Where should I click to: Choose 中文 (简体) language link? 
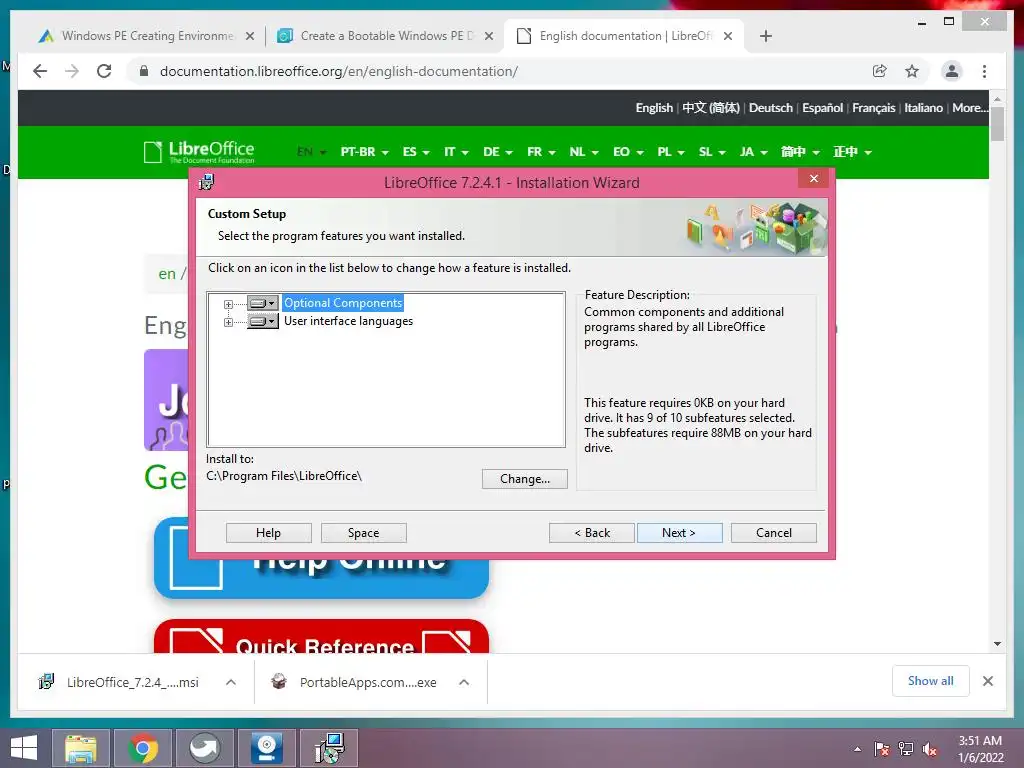tap(711, 108)
